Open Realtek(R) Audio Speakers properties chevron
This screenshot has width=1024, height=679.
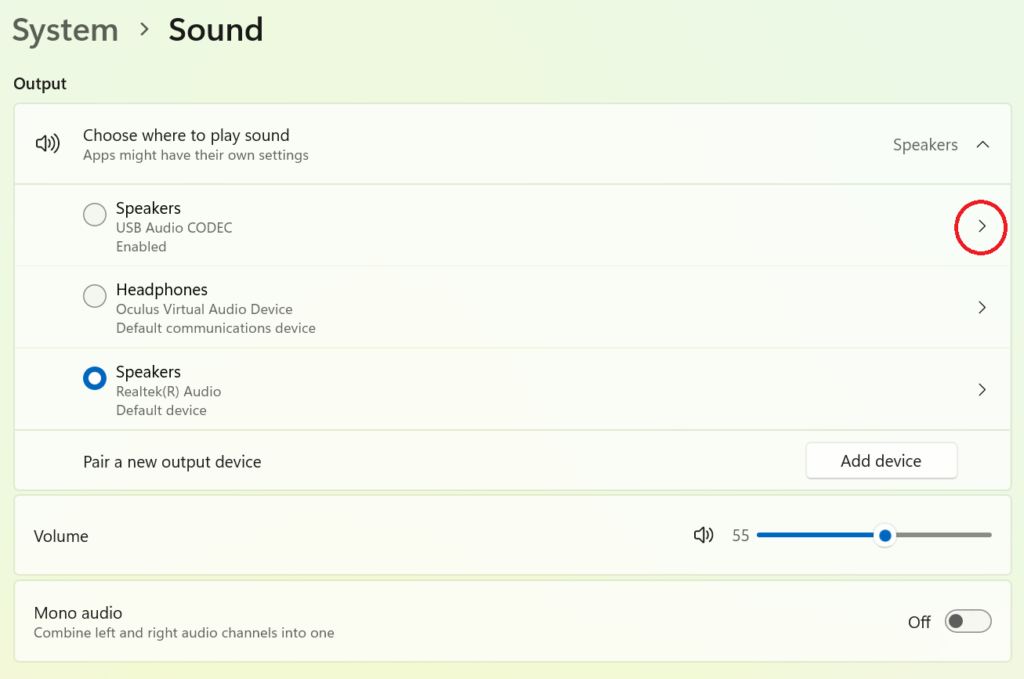click(981, 390)
